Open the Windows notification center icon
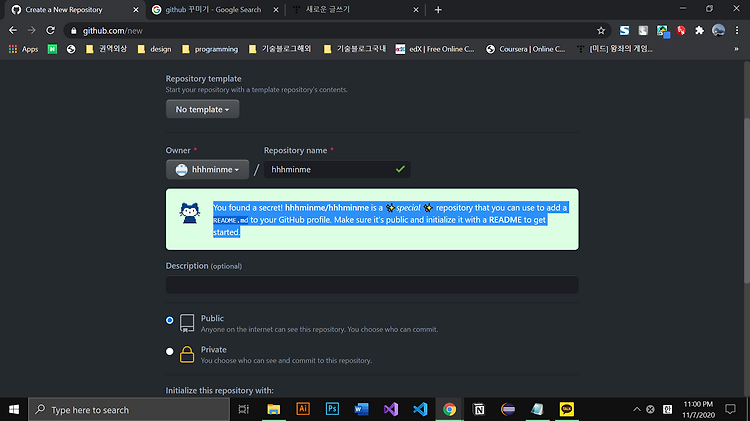750x421 pixels. coord(730,410)
